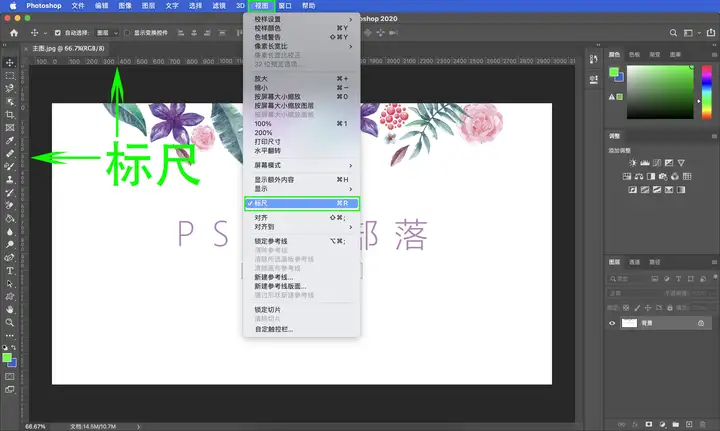Viewport: 720px width, 431px height.
Task: Select the Lasso tool
Action: [x=10, y=88]
